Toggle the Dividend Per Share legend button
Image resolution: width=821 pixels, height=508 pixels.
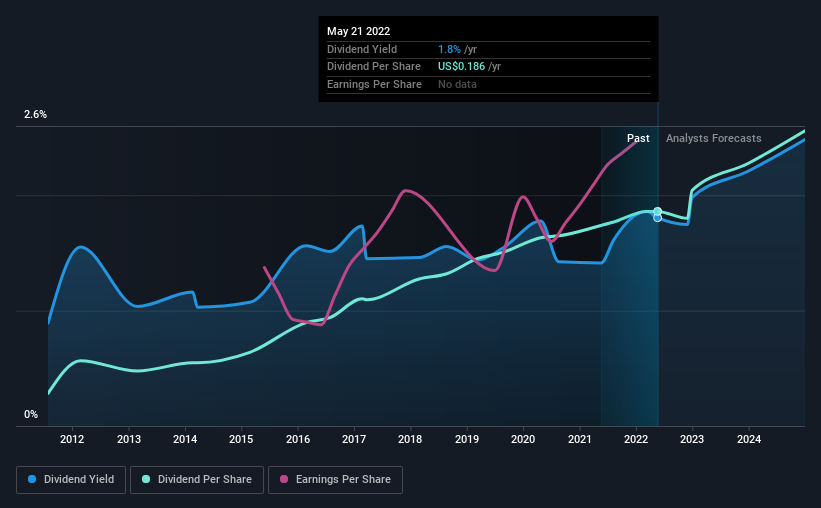(x=197, y=480)
